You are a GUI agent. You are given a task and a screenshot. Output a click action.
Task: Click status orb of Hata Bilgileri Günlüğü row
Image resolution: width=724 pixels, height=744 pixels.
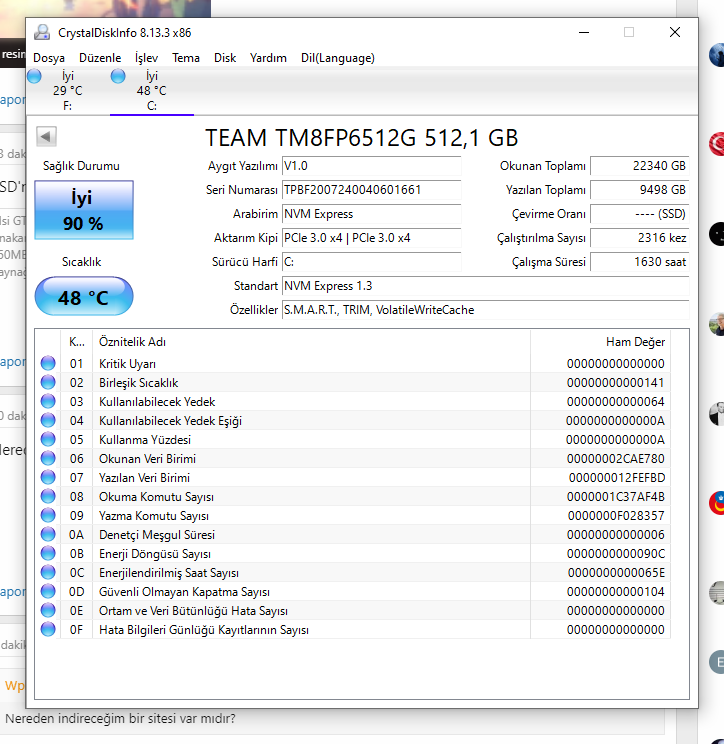click(x=48, y=629)
